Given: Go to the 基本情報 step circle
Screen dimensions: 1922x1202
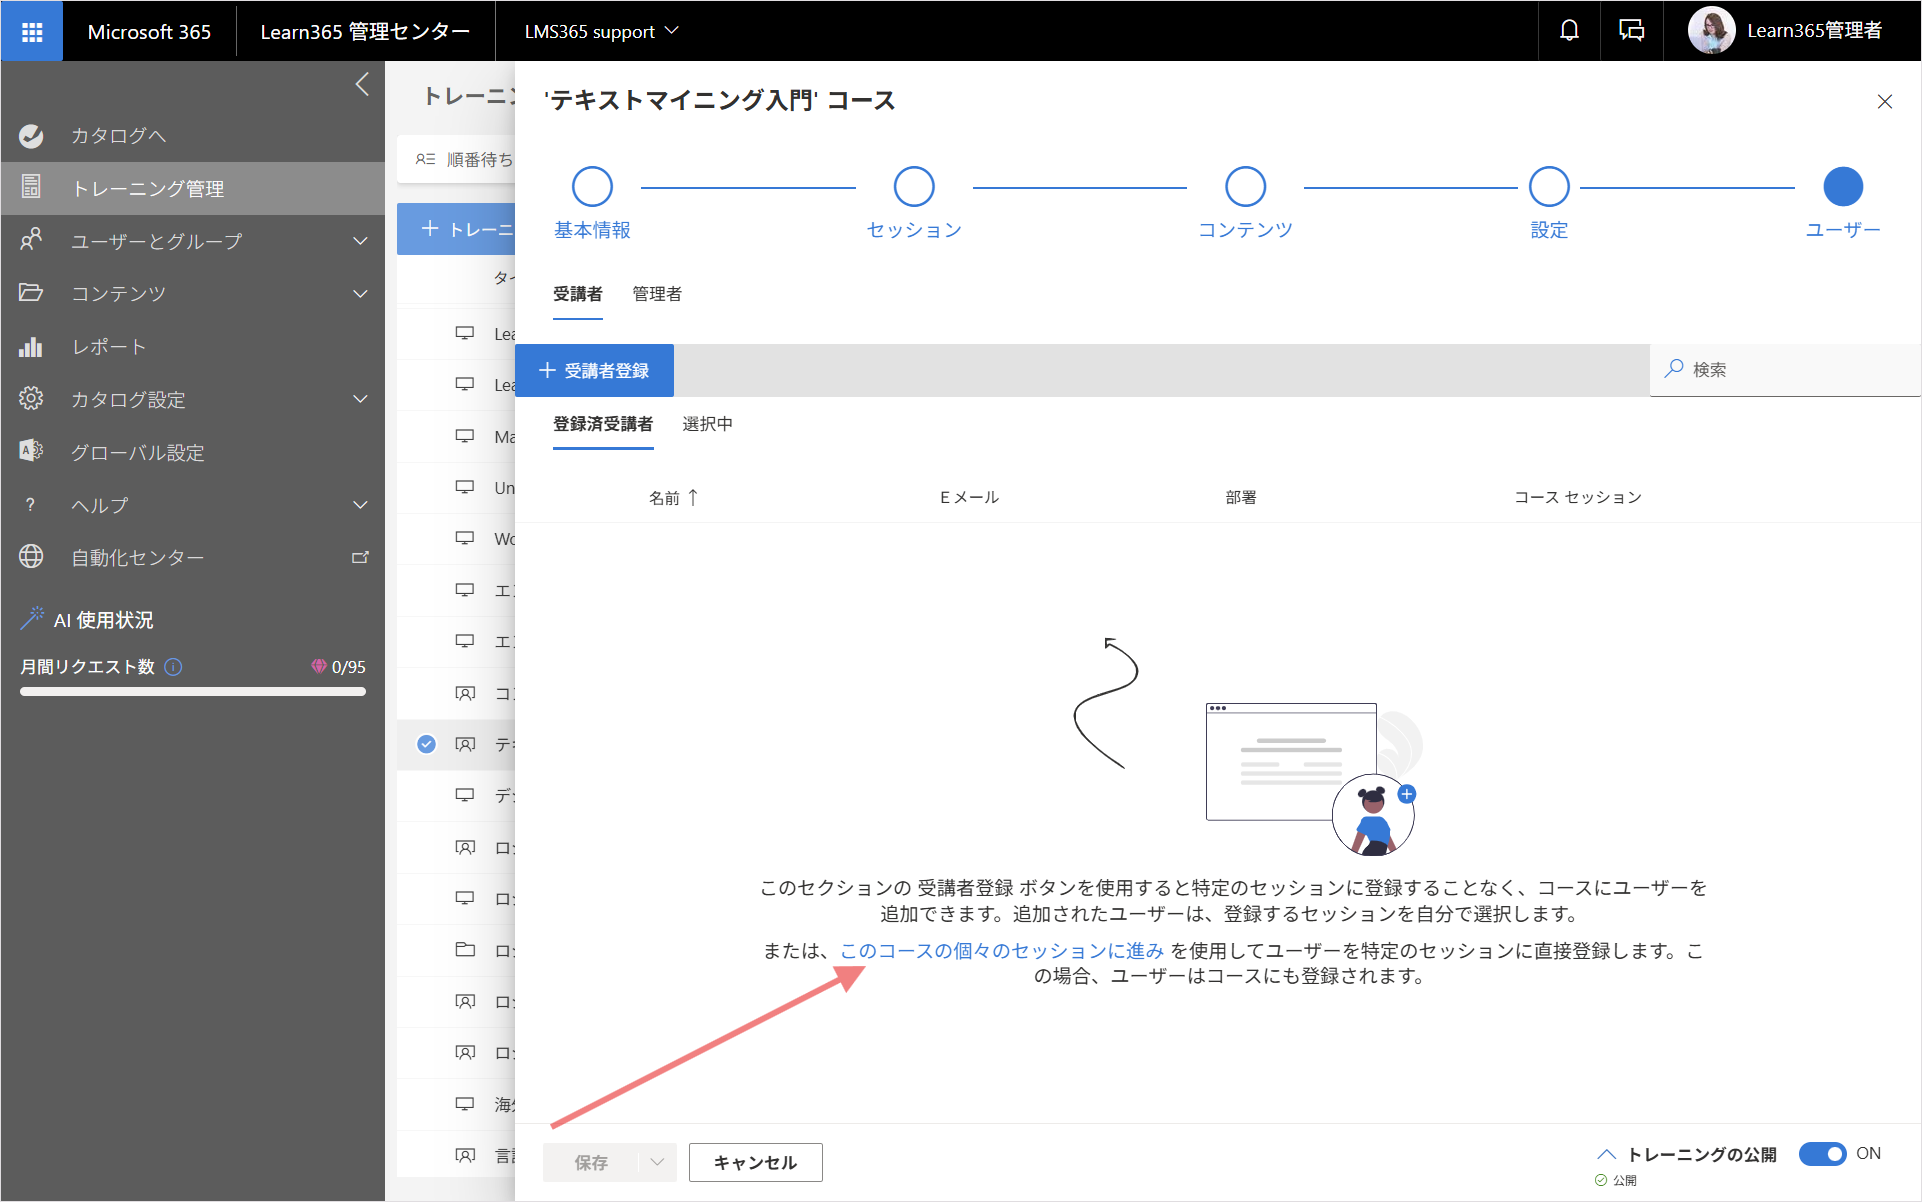Looking at the screenshot, I should pos(592,186).
